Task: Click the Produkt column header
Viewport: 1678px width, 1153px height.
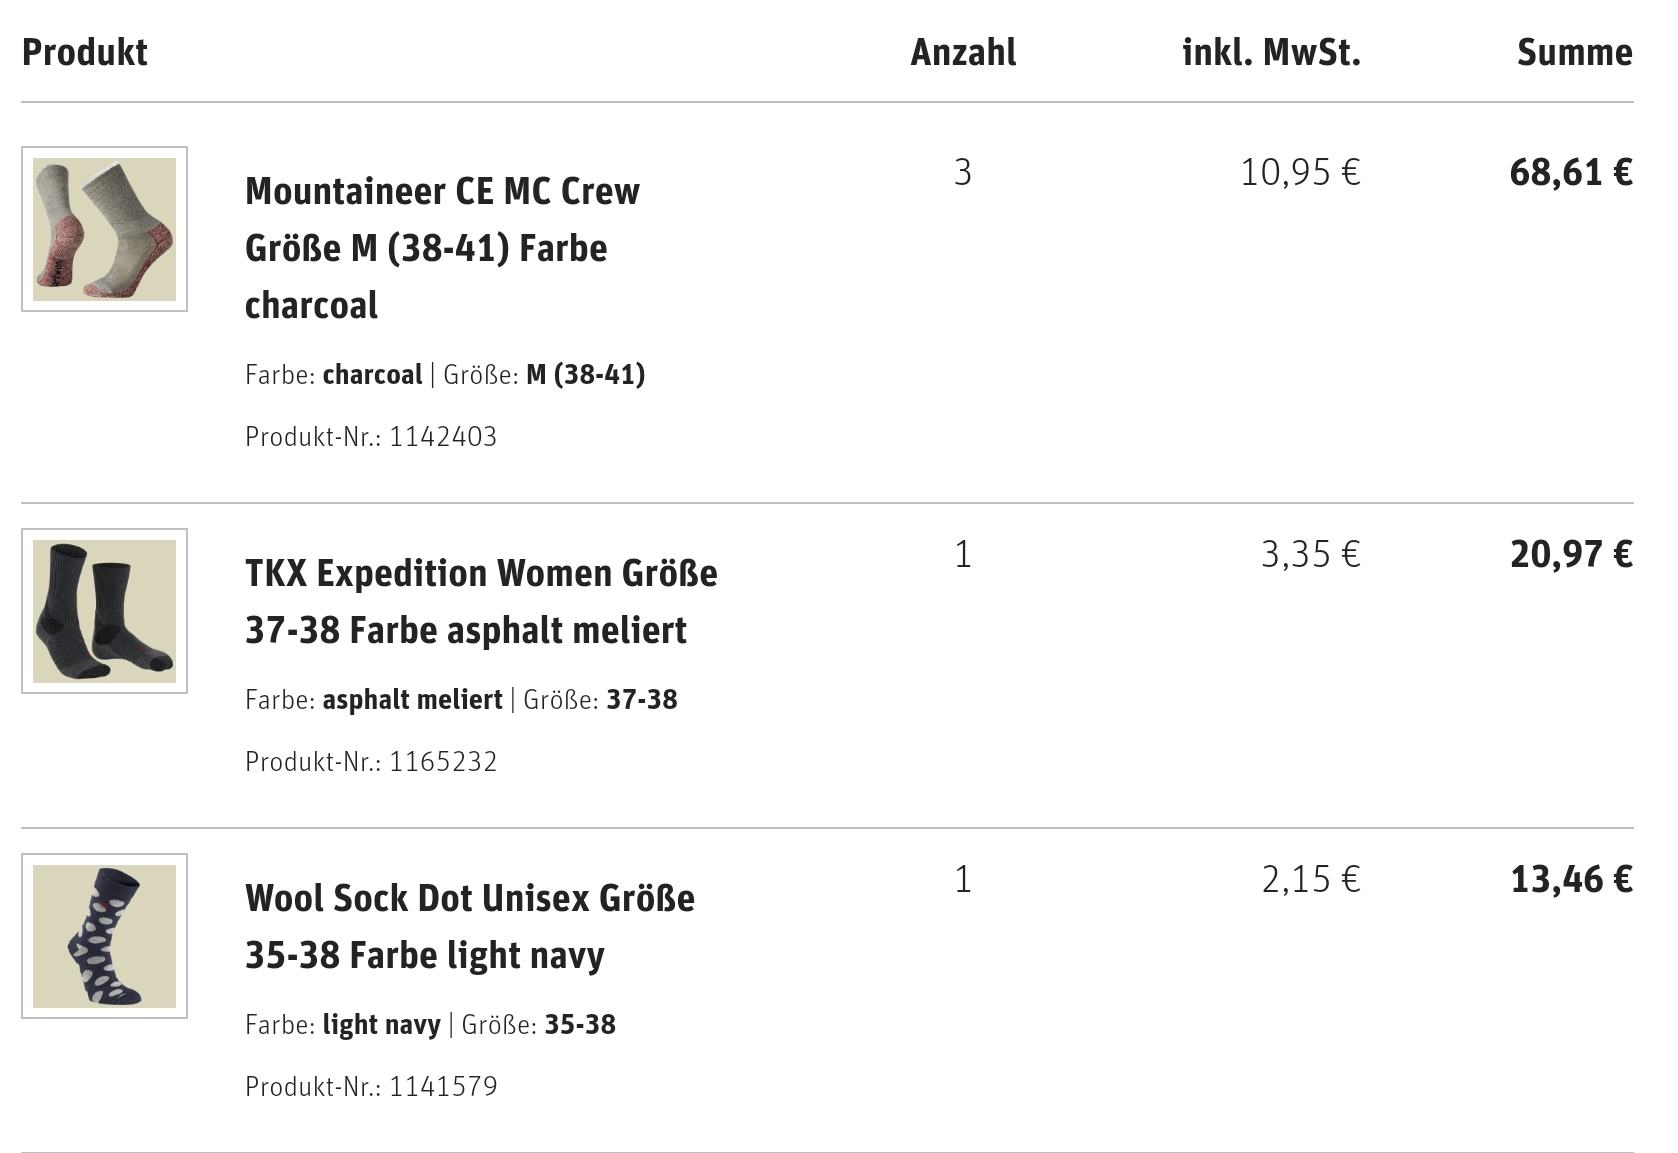Action: pyautogui.click(x=85, y=52)
